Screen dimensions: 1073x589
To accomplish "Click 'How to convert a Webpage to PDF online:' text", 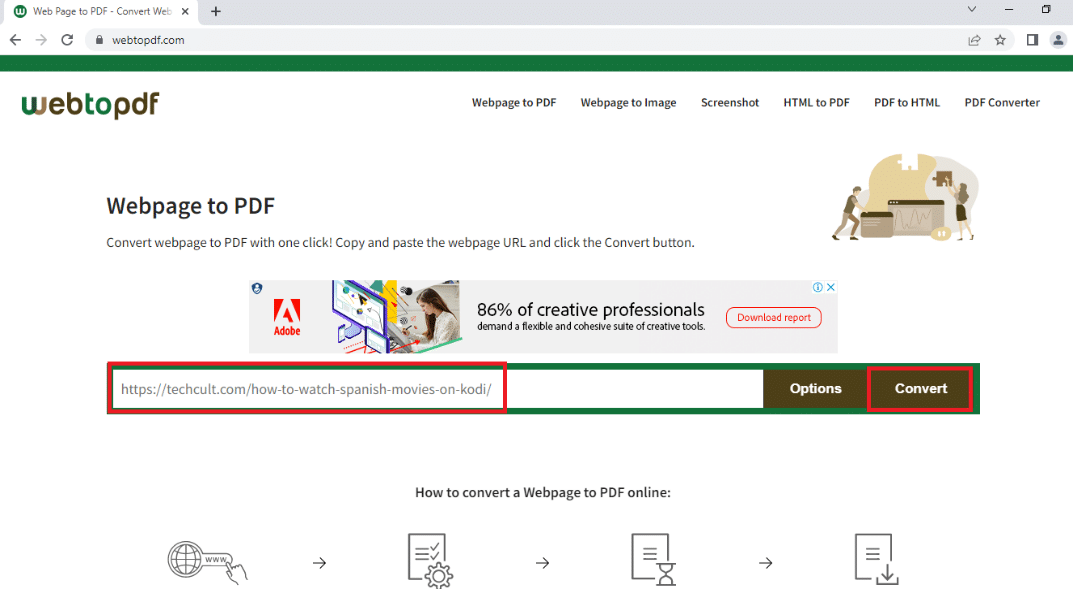I will click(543, 493).
